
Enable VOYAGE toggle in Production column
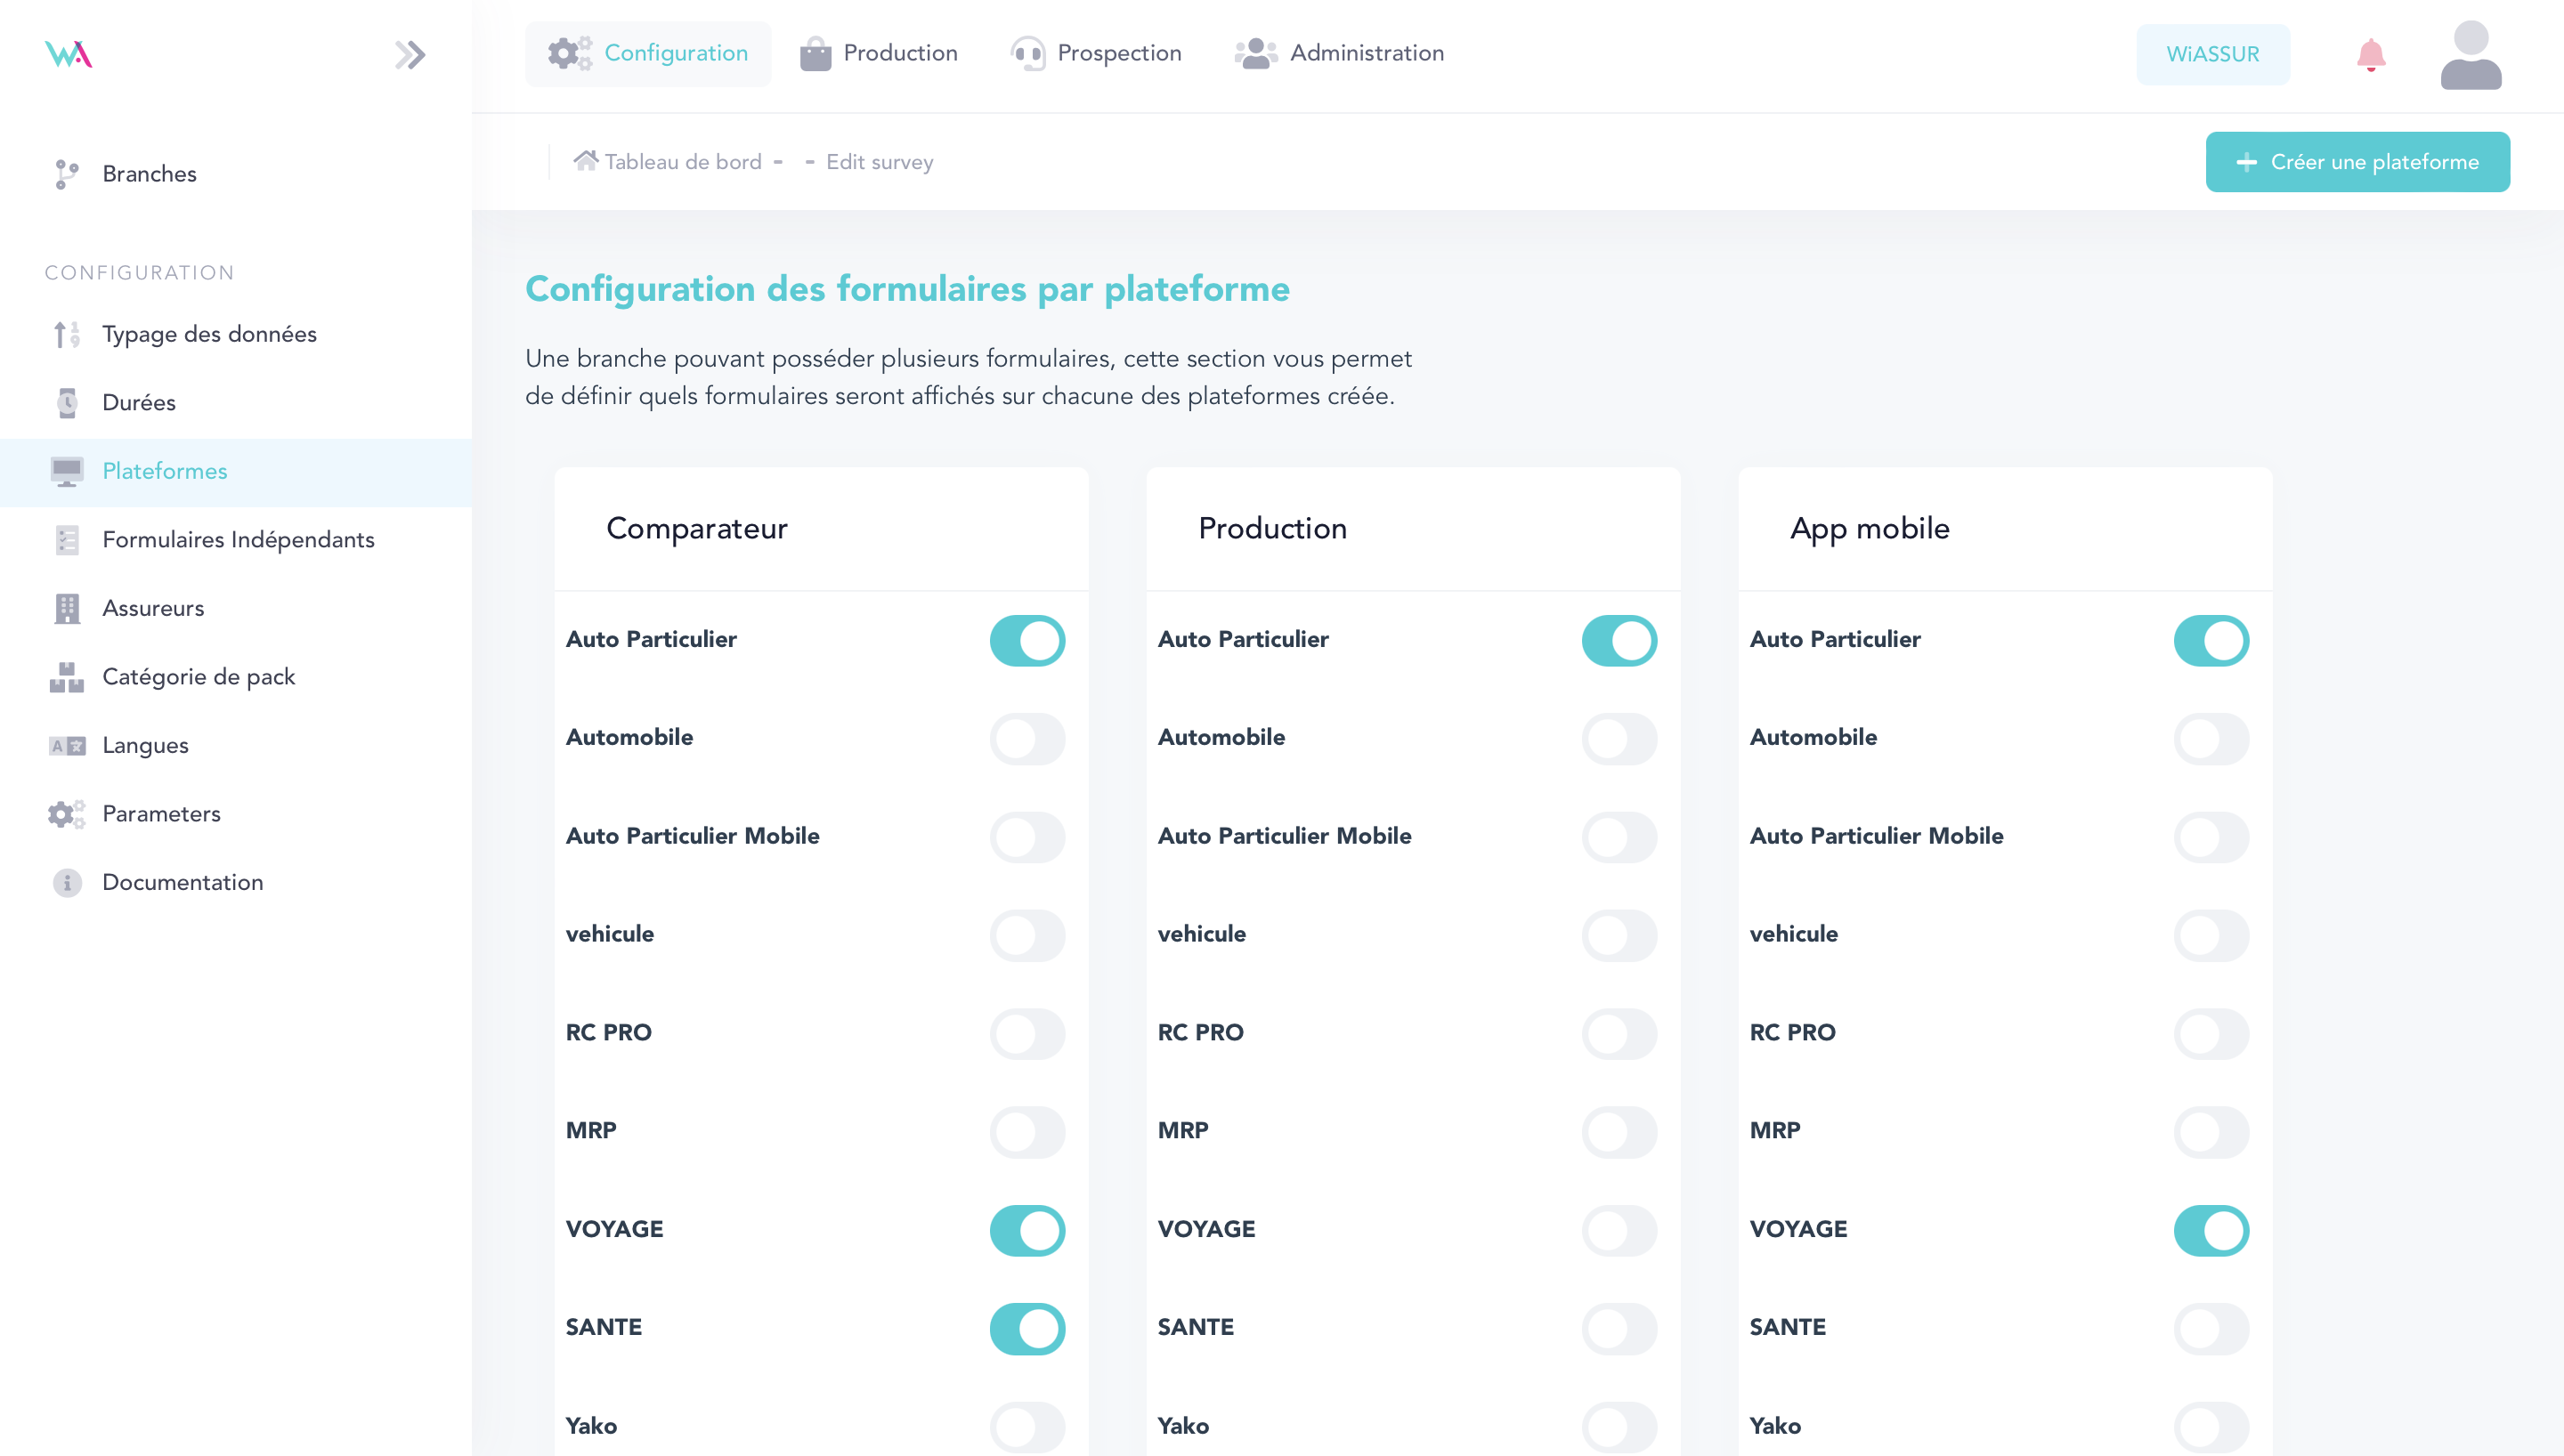[1619, 1230]
